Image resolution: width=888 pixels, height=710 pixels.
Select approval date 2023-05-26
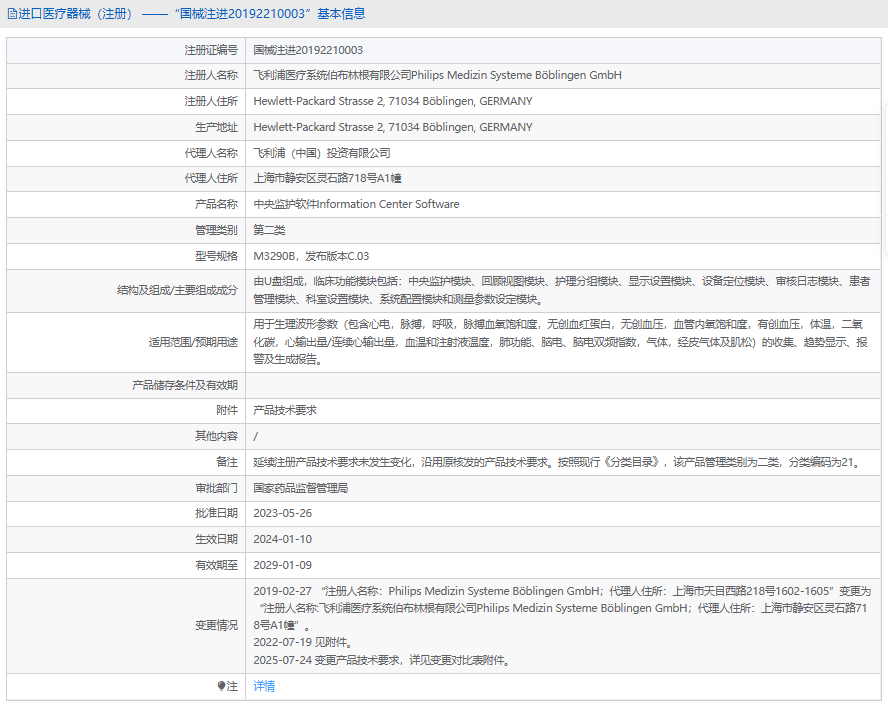283,514
